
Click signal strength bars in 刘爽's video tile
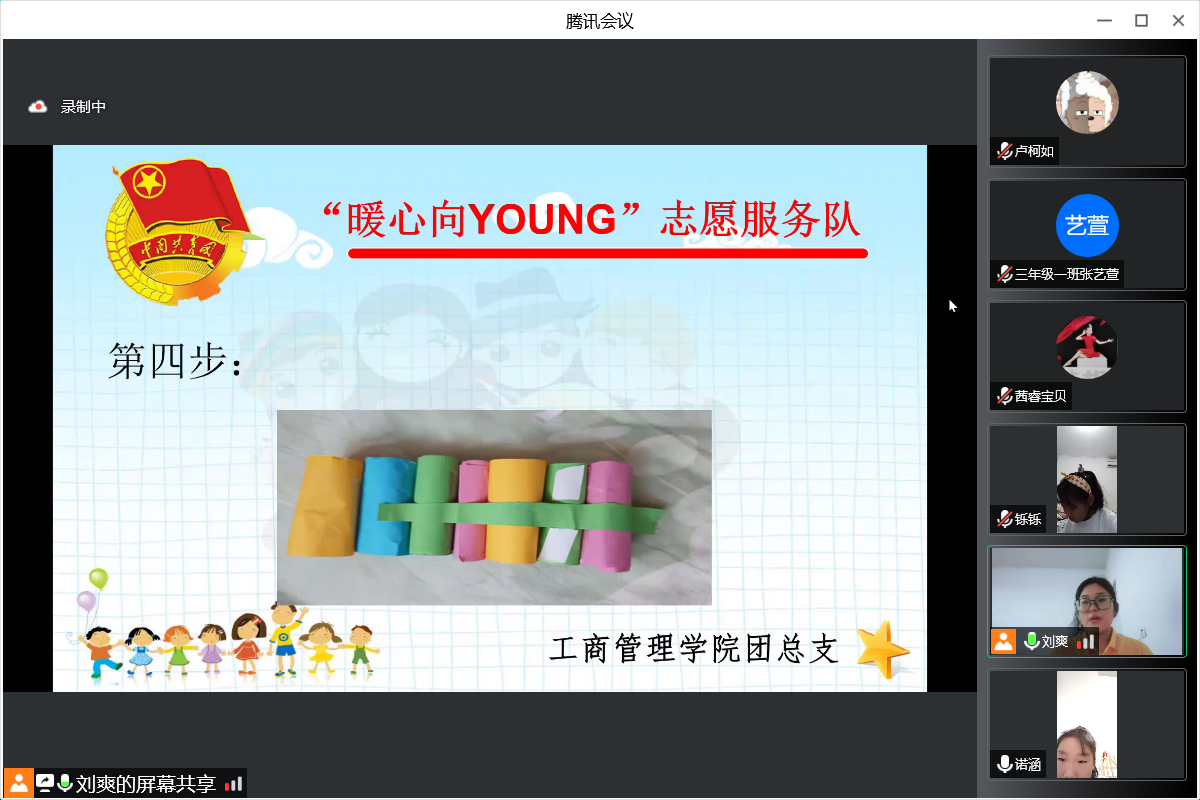coord(1086,641)
